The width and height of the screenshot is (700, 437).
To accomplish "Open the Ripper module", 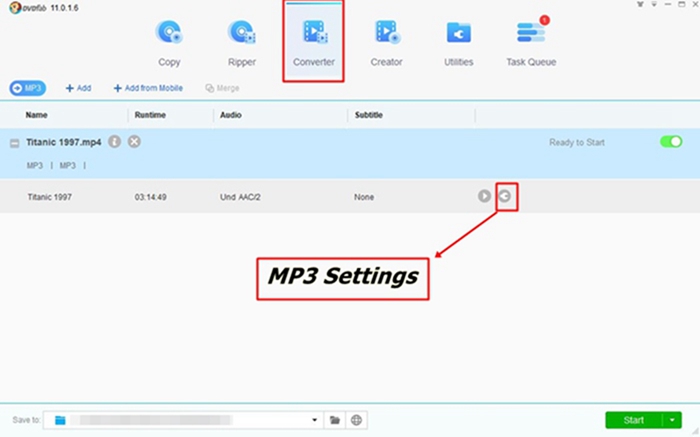I will click(x=241, y=42).
